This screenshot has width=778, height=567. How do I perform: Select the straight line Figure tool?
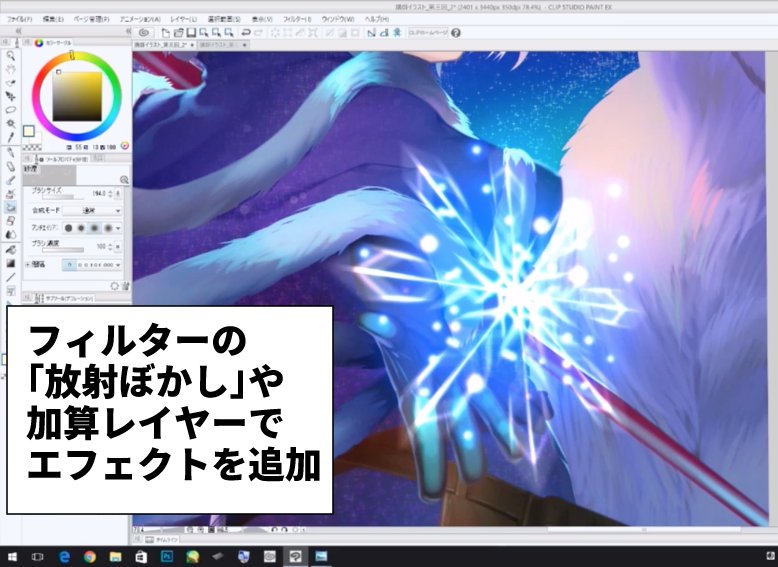(10, 277)
